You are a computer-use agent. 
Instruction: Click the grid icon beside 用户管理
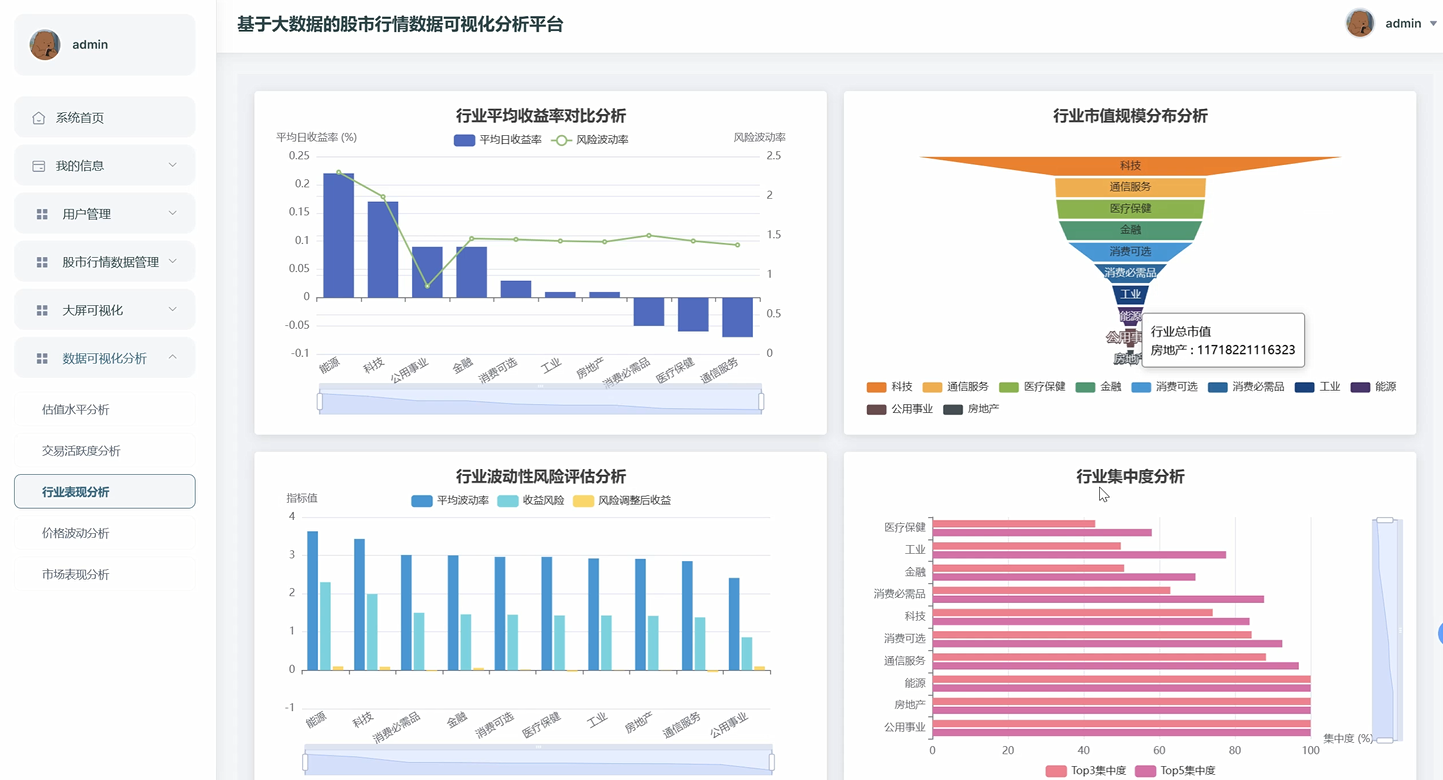point(42,214)
